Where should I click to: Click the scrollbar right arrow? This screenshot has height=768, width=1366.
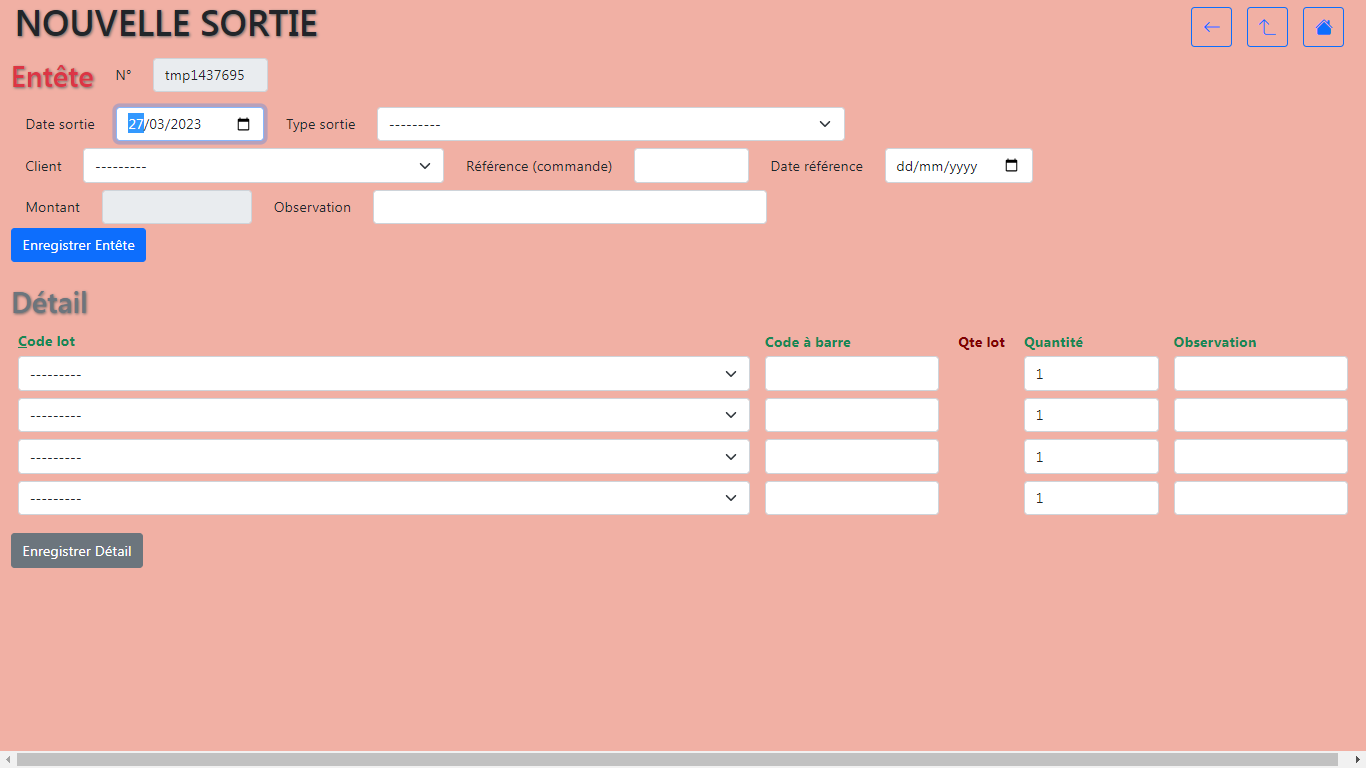tap(1358, 760)
